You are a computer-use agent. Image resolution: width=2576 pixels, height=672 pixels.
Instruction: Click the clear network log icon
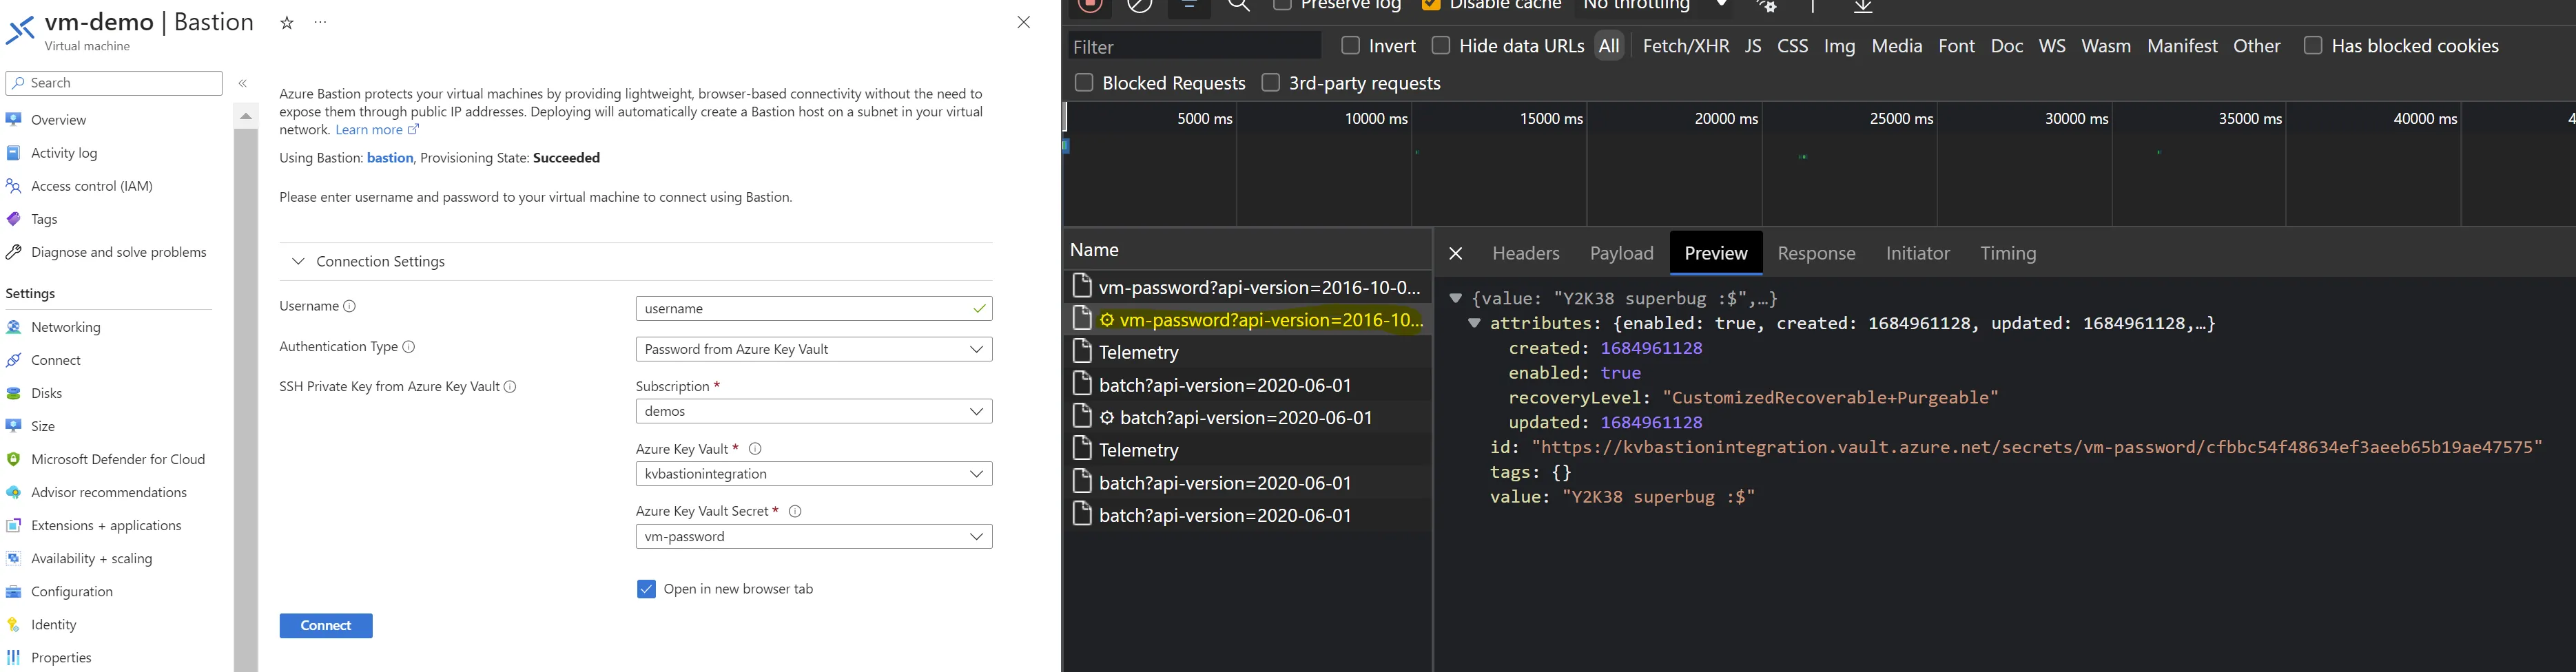[1140, 5]
